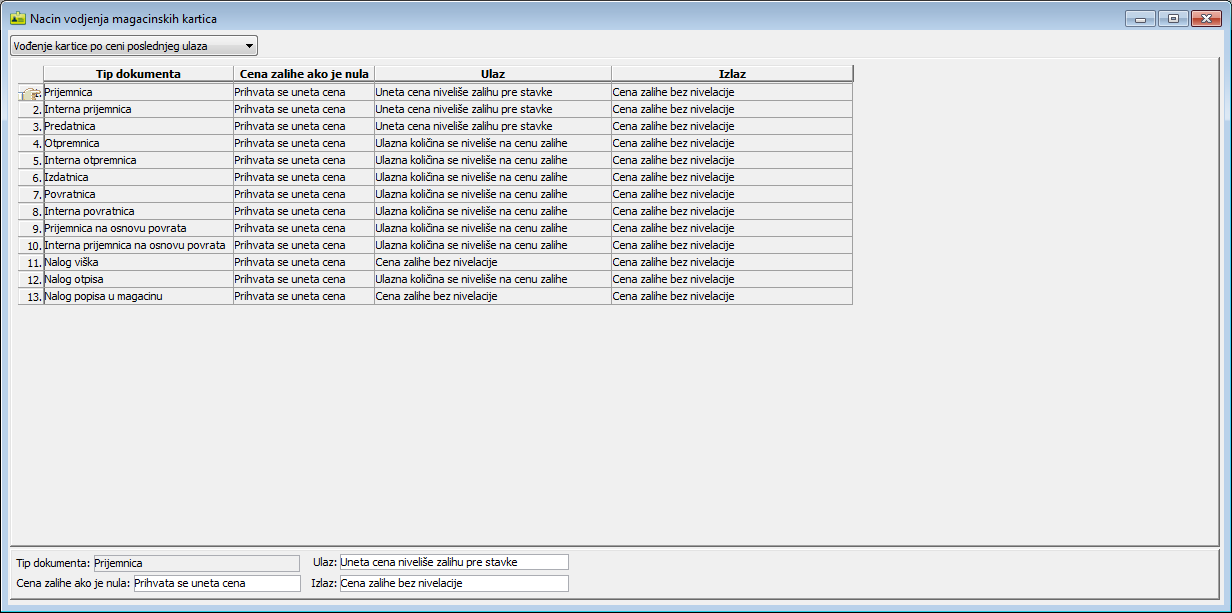Click the Izlaz cell in the Nalog otpisa row

pyautogui.click(x=732, y=279)
